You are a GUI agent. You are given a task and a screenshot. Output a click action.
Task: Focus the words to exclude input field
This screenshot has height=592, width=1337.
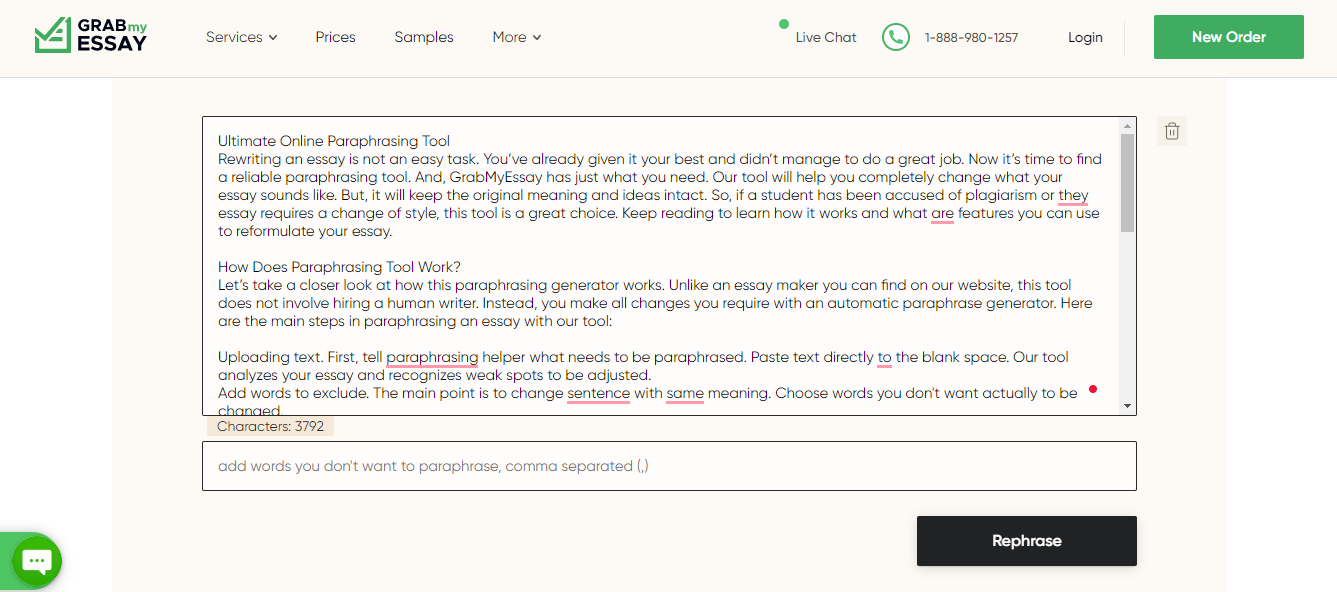669,466
